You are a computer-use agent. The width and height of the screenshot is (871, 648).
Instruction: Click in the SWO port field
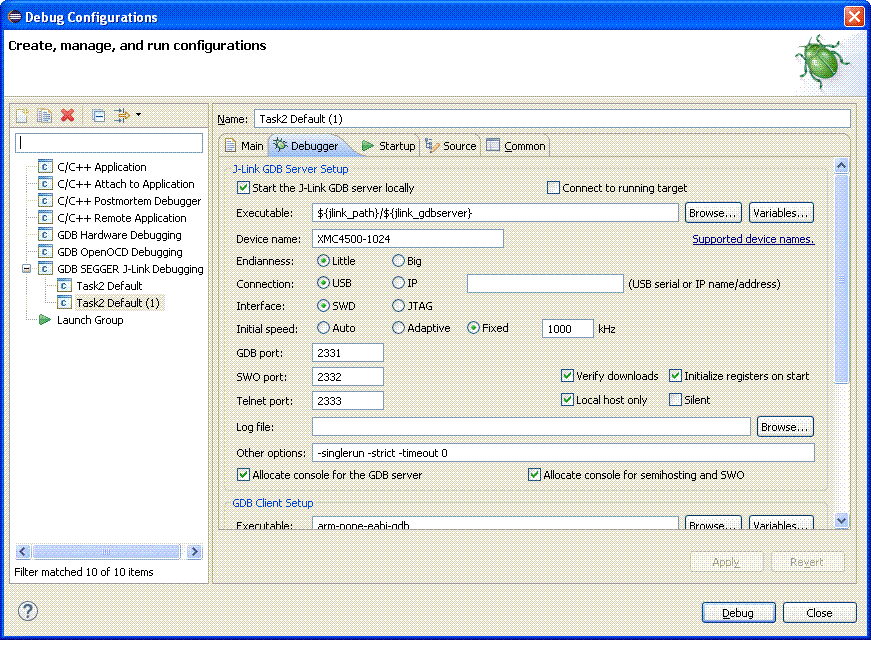348,376
